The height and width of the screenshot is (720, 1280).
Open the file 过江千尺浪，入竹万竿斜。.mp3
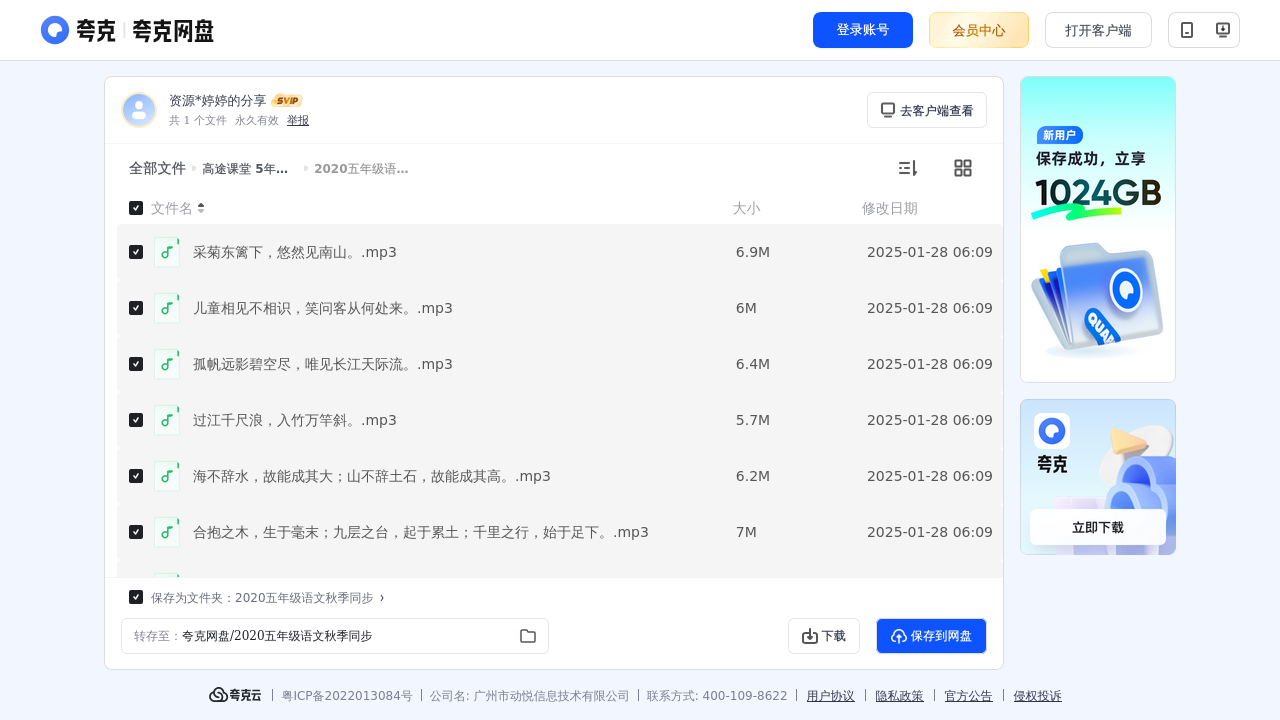click(x=295, y=420)
